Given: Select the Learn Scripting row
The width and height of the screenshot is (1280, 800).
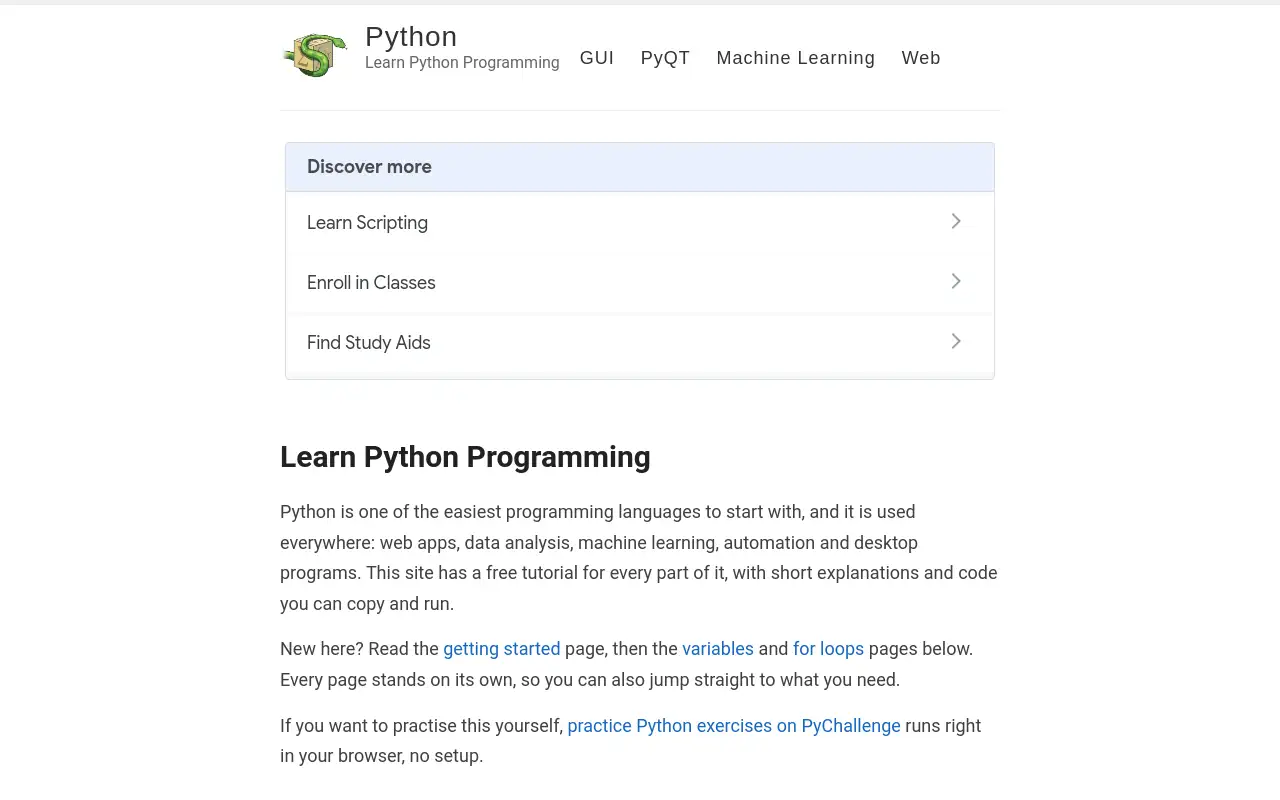Looking at the screenshot, I should [x=640, y=222].
